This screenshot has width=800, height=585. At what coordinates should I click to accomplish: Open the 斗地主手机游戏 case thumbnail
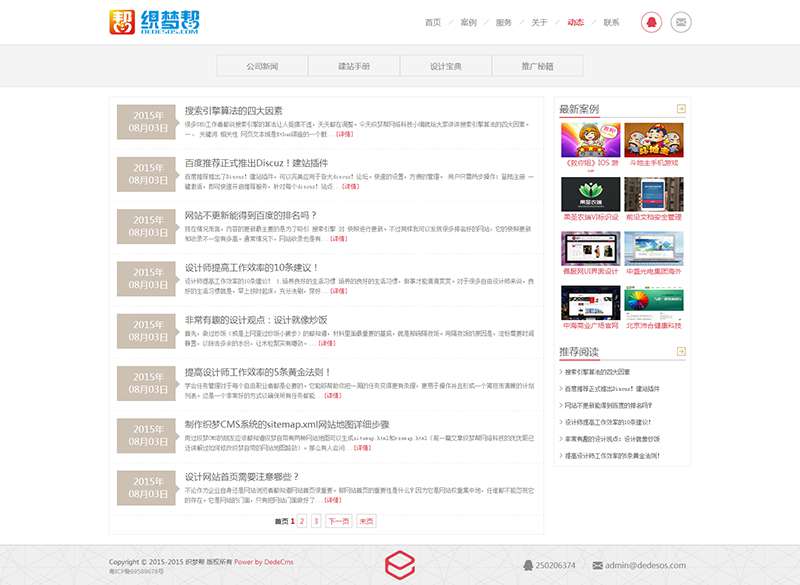coord(654,140)
